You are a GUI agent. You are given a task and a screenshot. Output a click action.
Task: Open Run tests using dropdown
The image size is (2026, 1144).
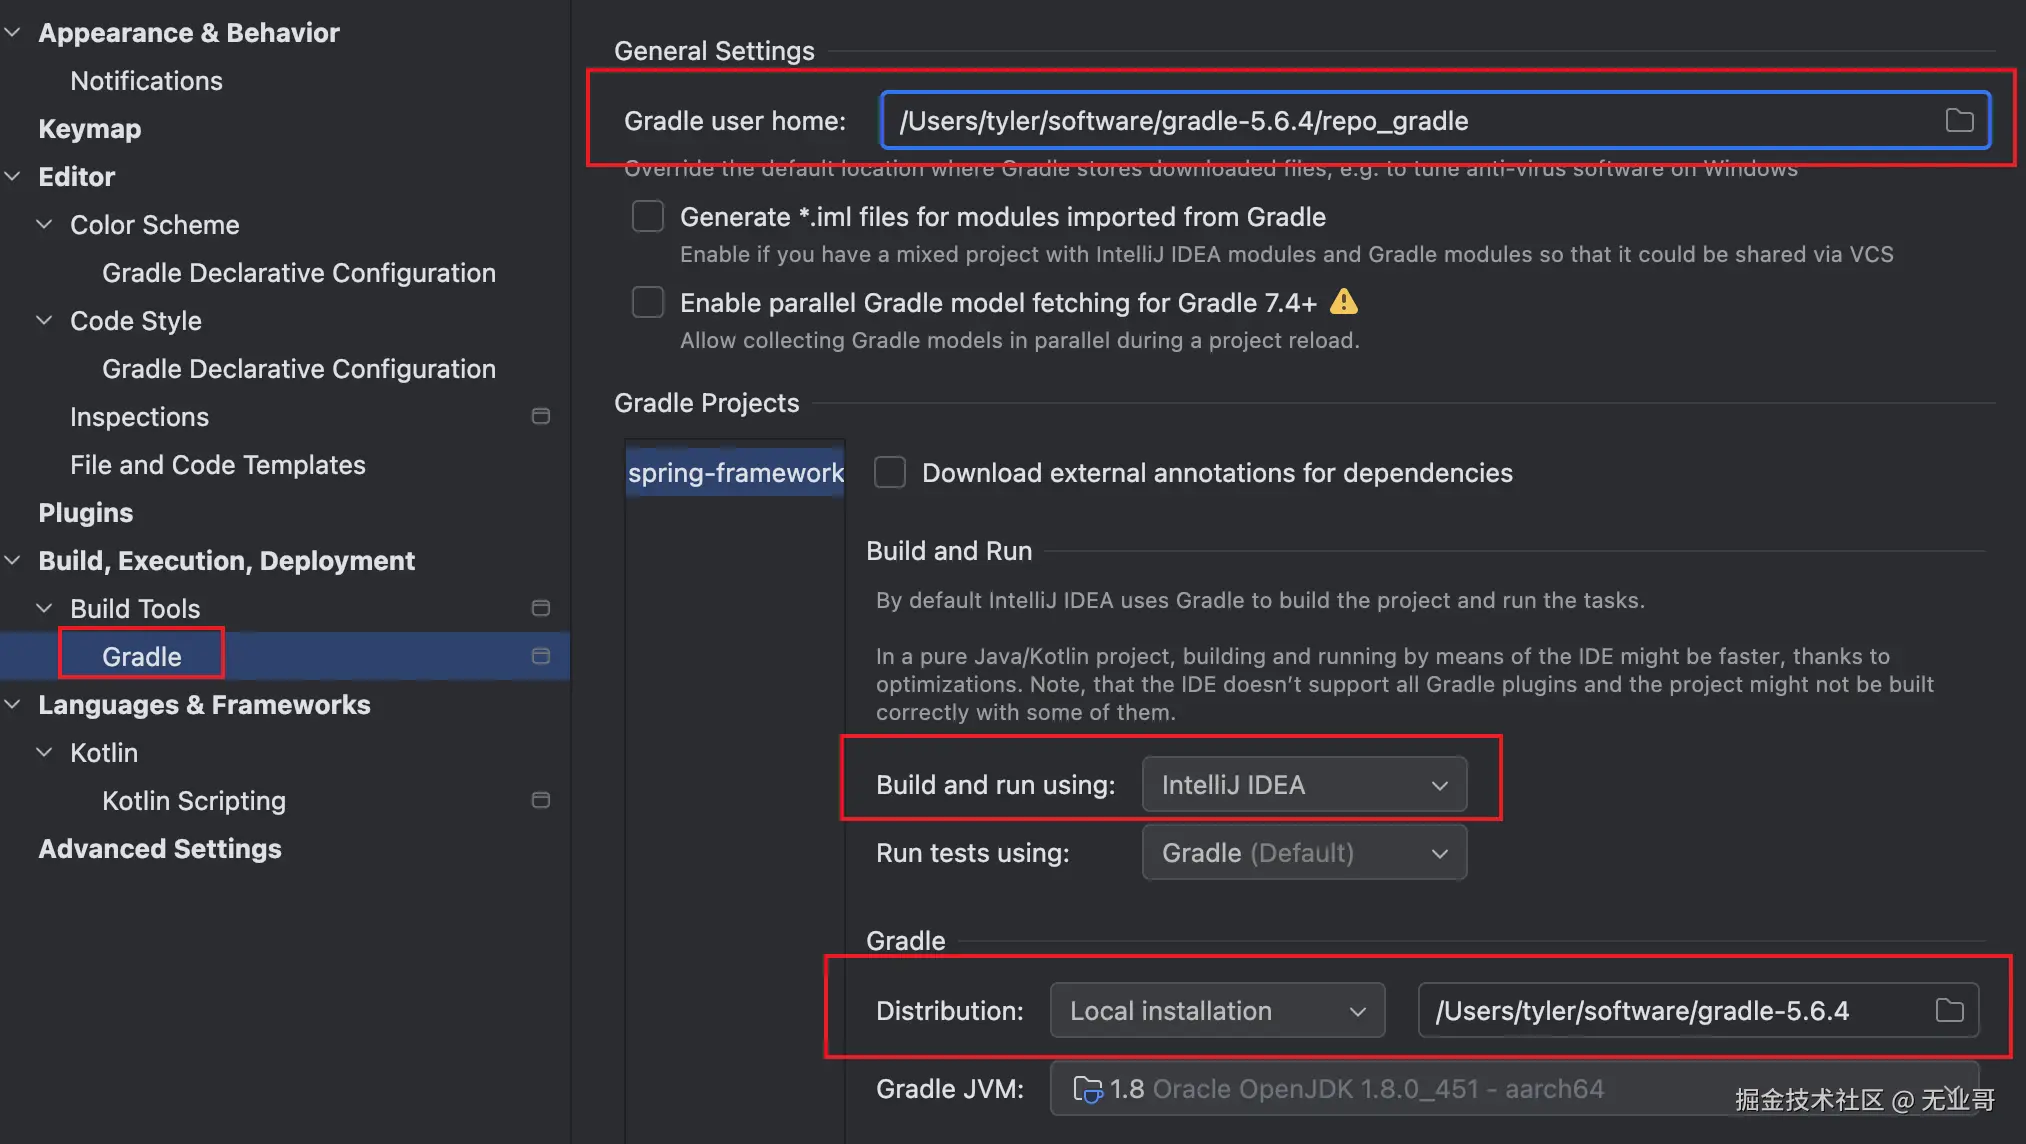click(1304, 853)
